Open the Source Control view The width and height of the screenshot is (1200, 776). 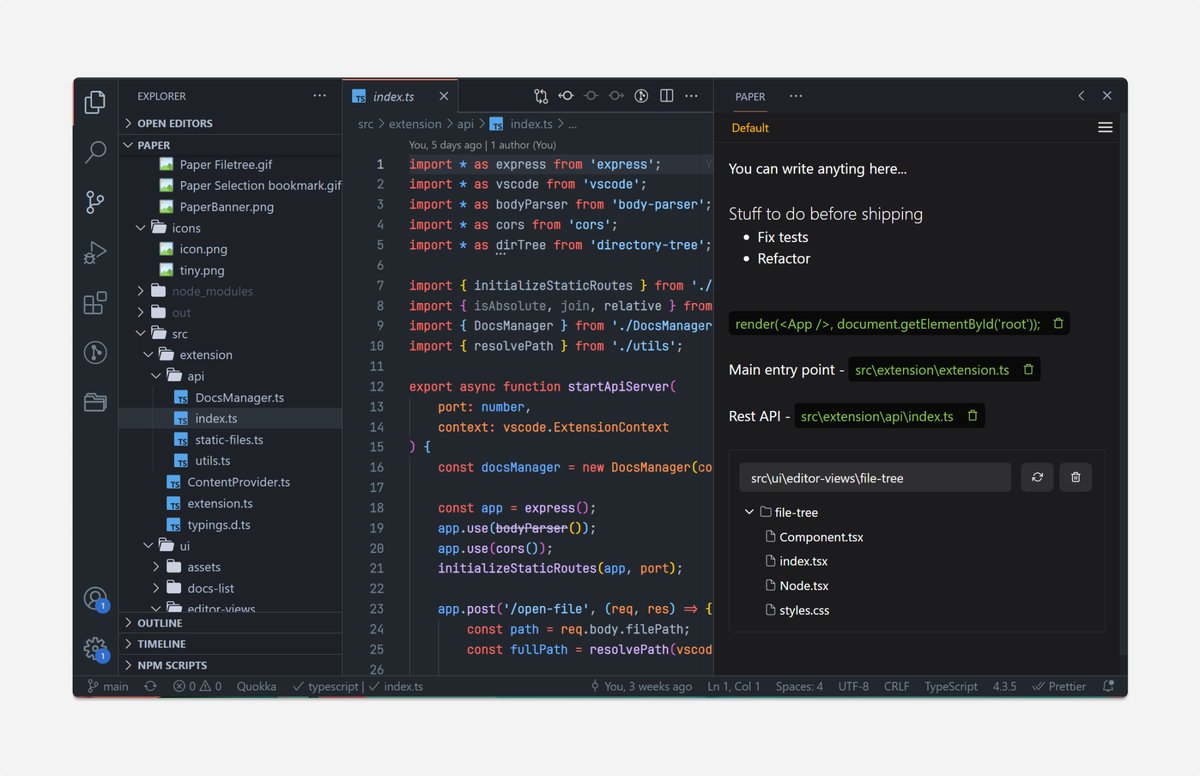[x=95, y=202]
